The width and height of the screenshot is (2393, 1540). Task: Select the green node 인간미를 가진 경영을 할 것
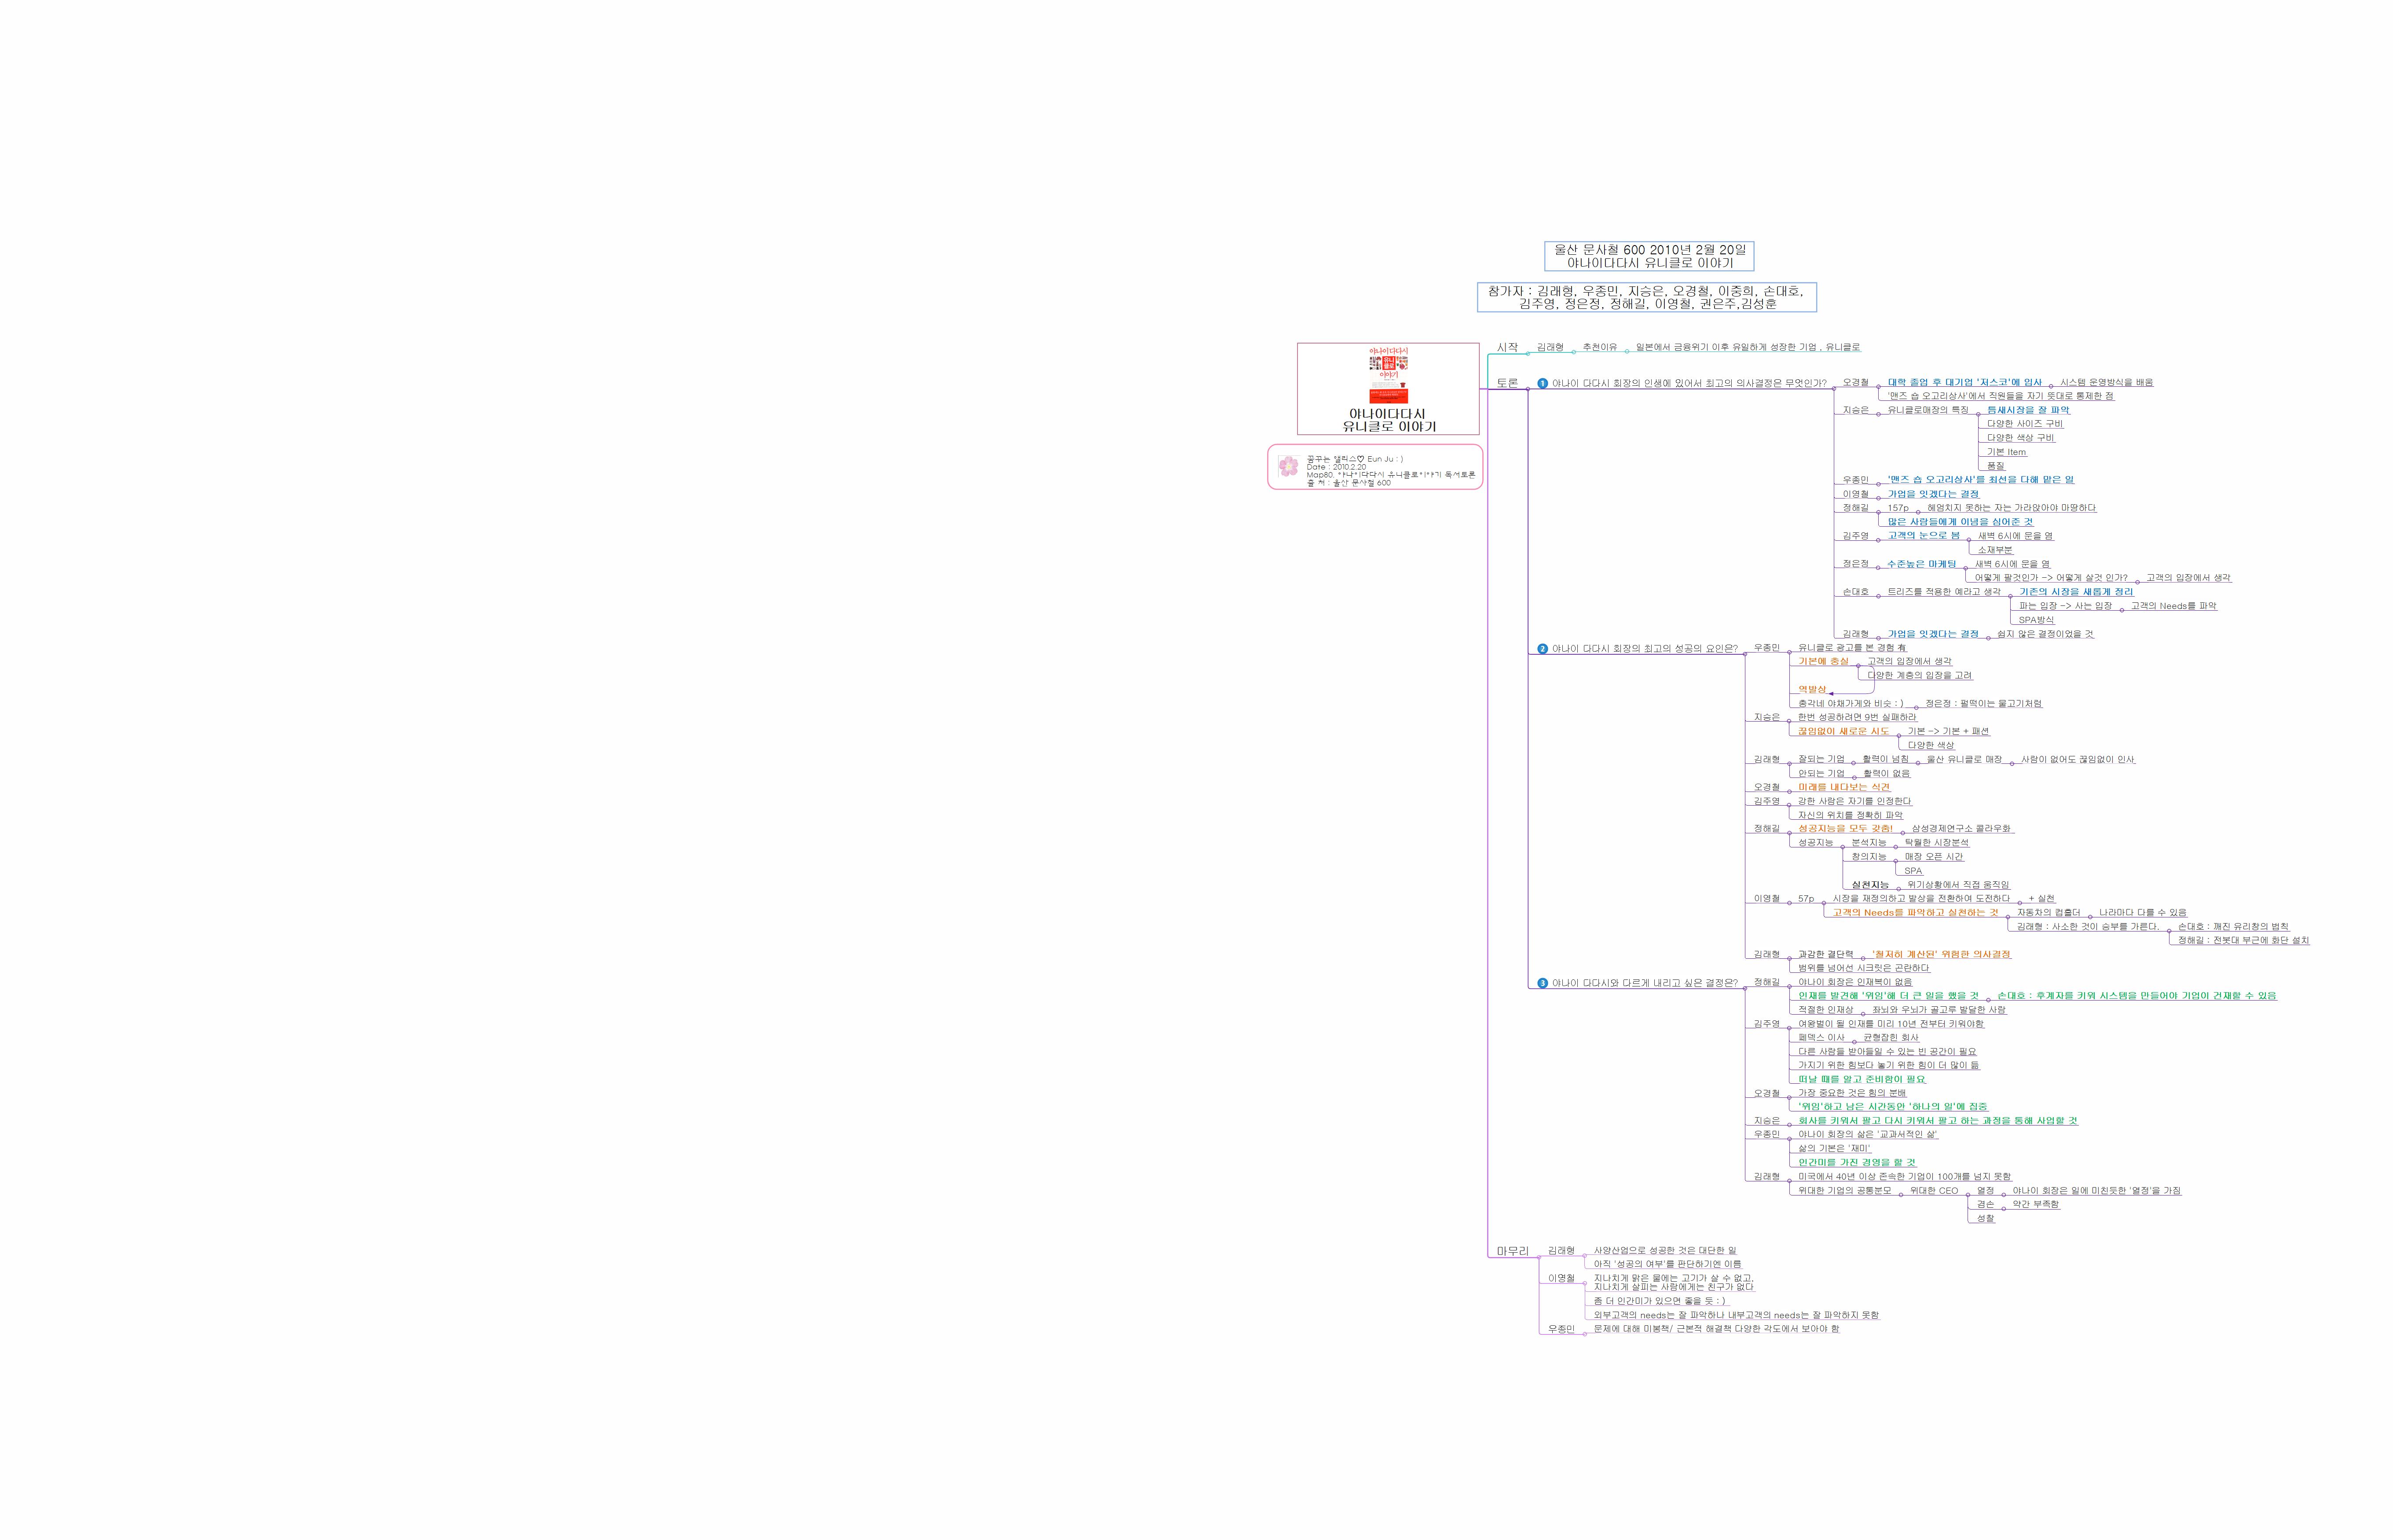[x=1857, y=1162]
